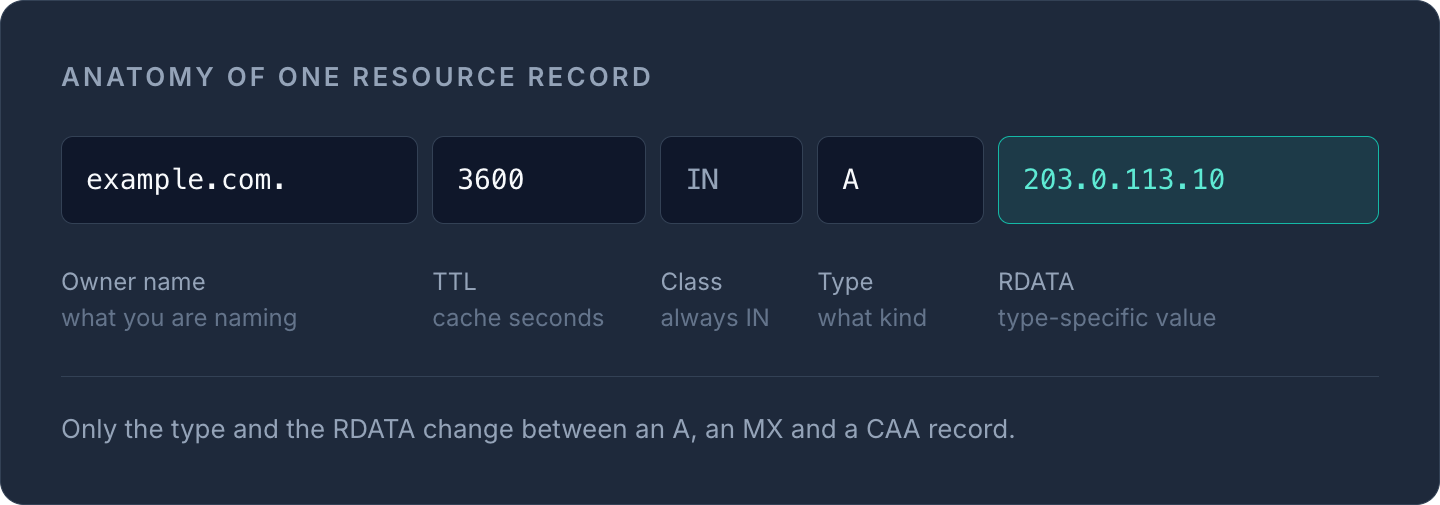Select the 3600 TTL box
The height and width of the screenshot is (505, 1440).
coord(539,180)
